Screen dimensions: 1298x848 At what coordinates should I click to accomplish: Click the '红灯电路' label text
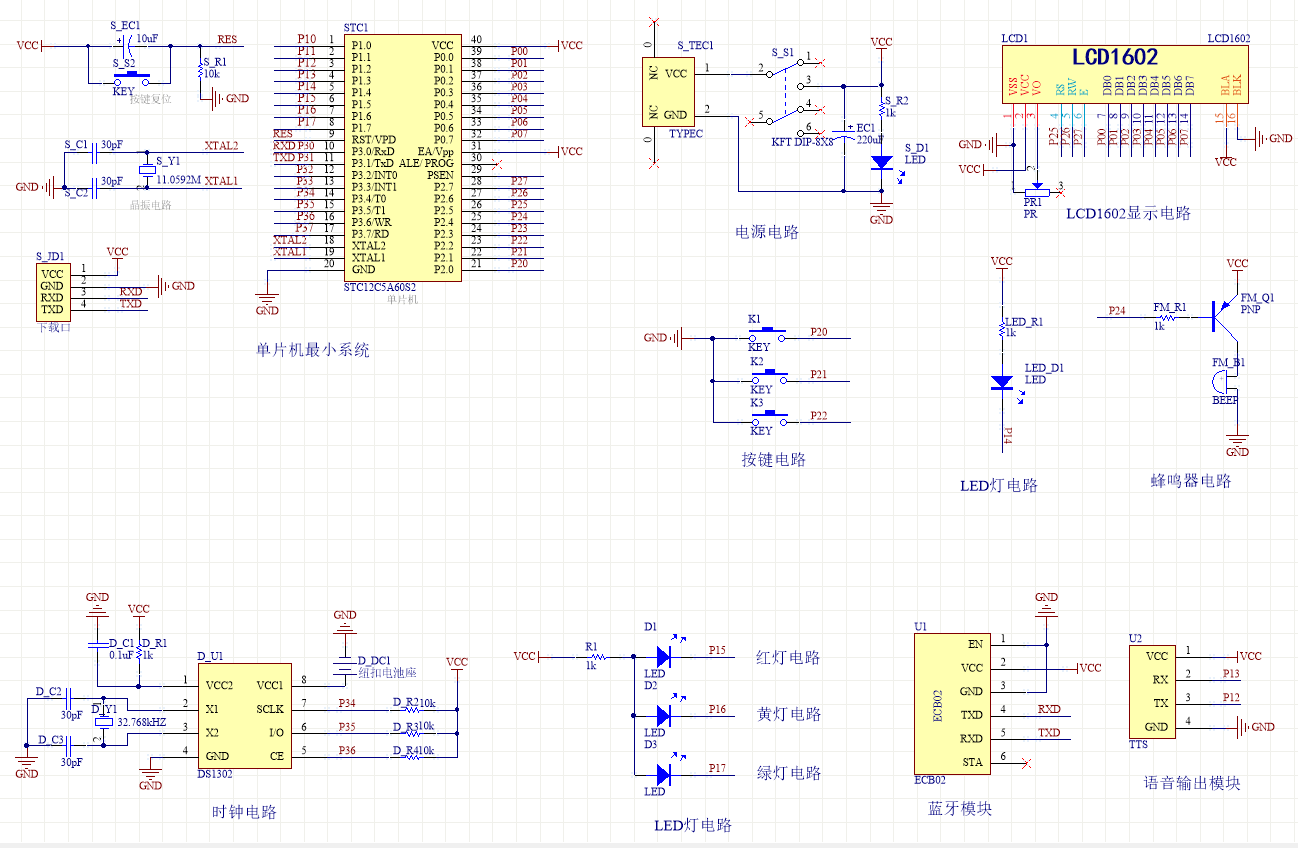789,657
